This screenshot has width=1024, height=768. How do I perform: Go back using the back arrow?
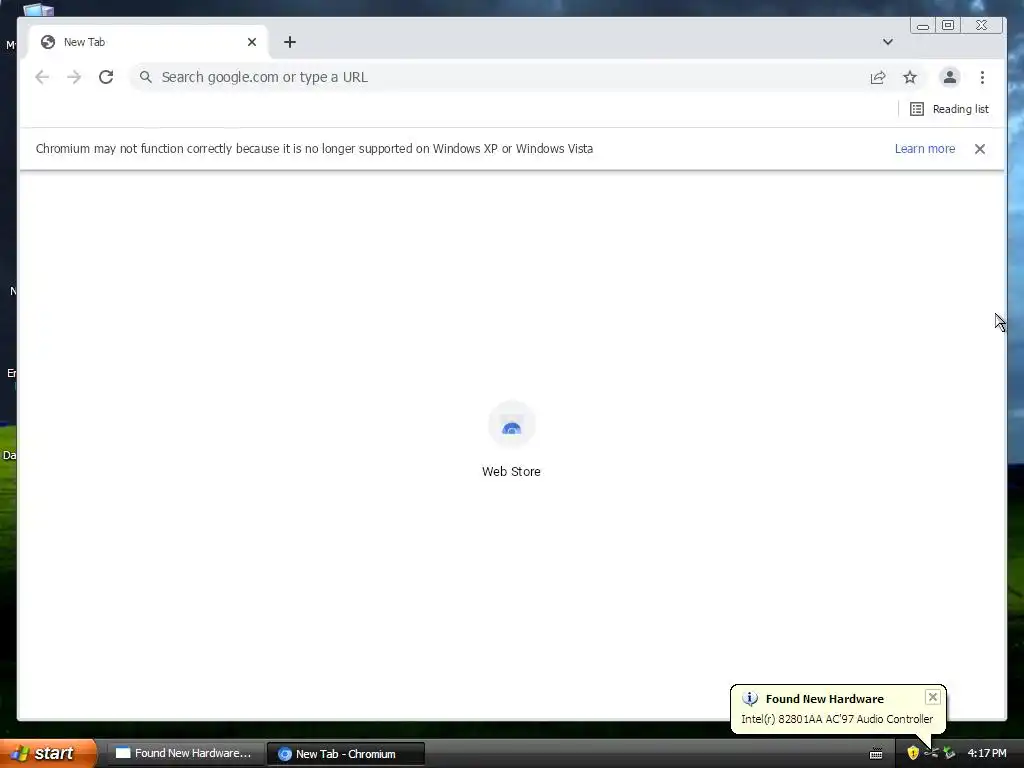(x=42, y=77)
